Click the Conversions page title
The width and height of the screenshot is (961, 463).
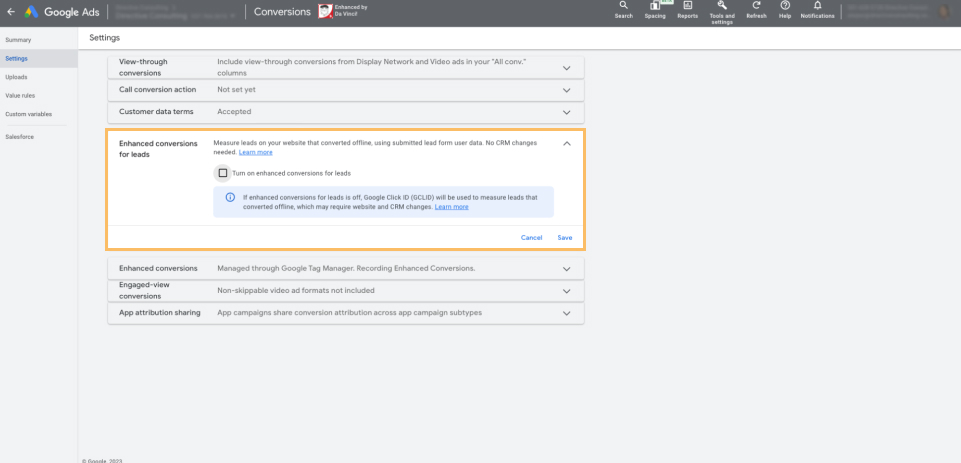[x=282, y=12]
